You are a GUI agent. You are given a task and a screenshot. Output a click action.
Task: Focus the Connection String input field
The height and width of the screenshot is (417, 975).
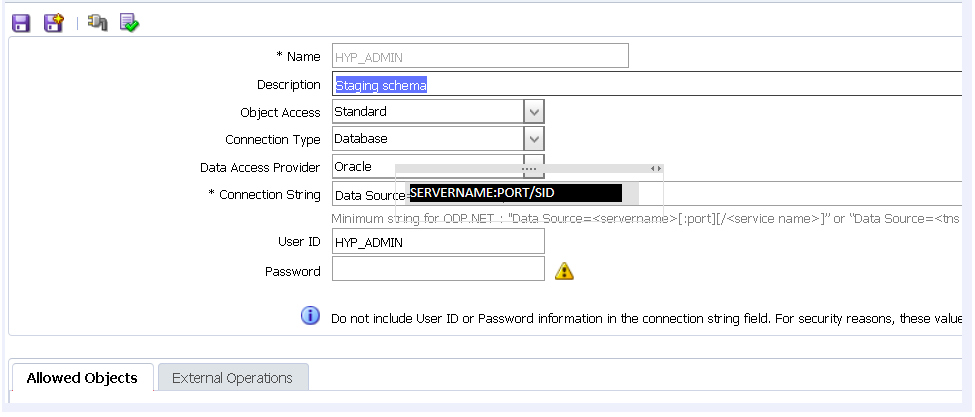tap(800, 194)
